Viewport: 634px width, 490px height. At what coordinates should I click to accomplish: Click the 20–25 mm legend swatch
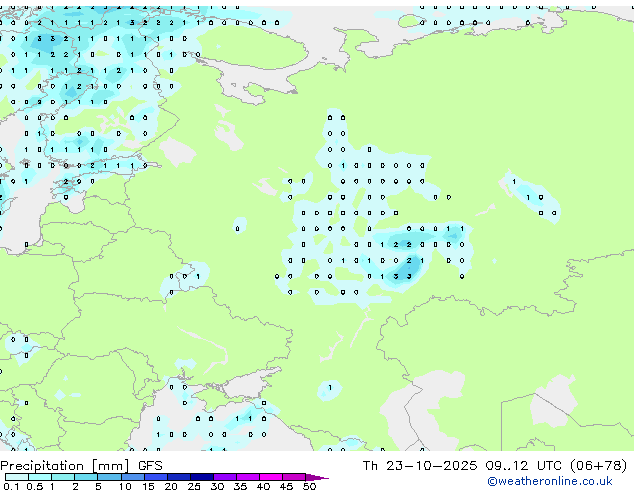point(179,477)
